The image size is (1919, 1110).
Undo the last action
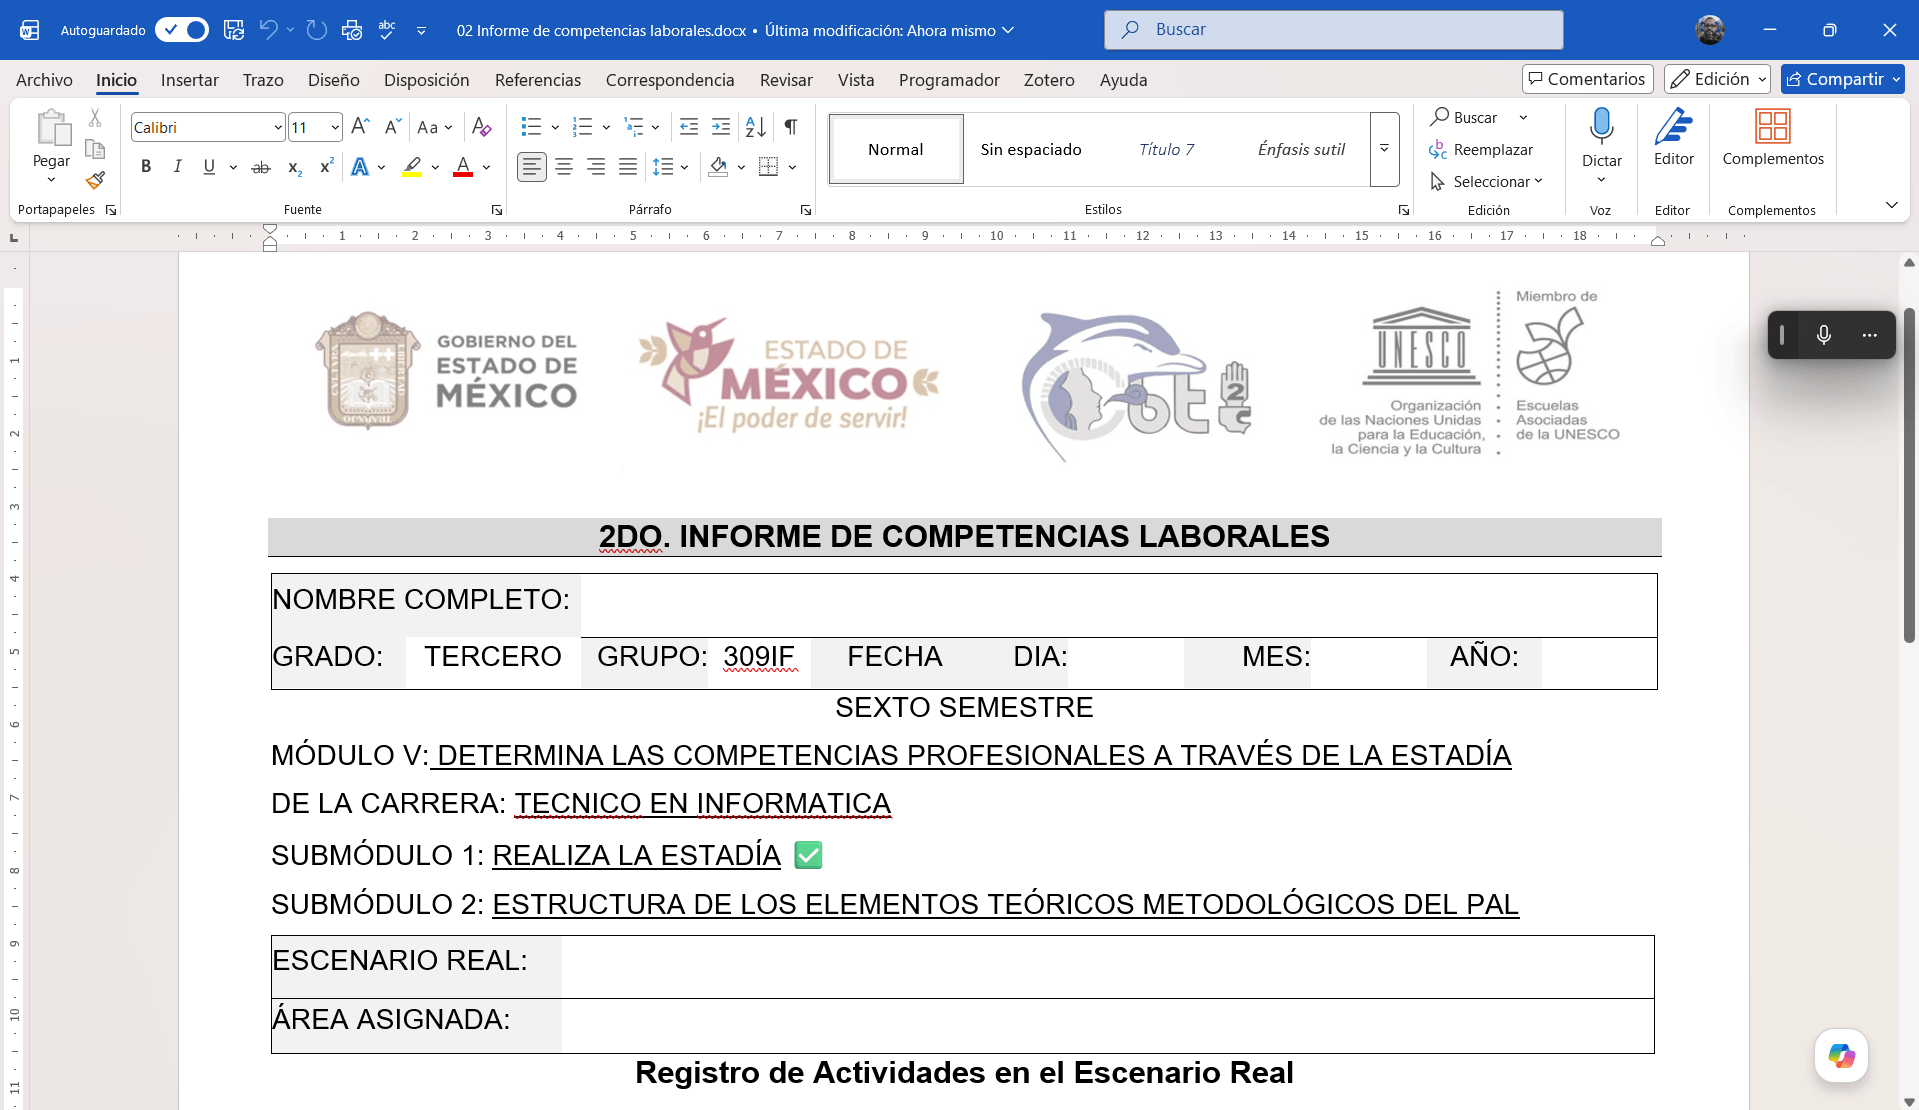(x=268, y=30)
